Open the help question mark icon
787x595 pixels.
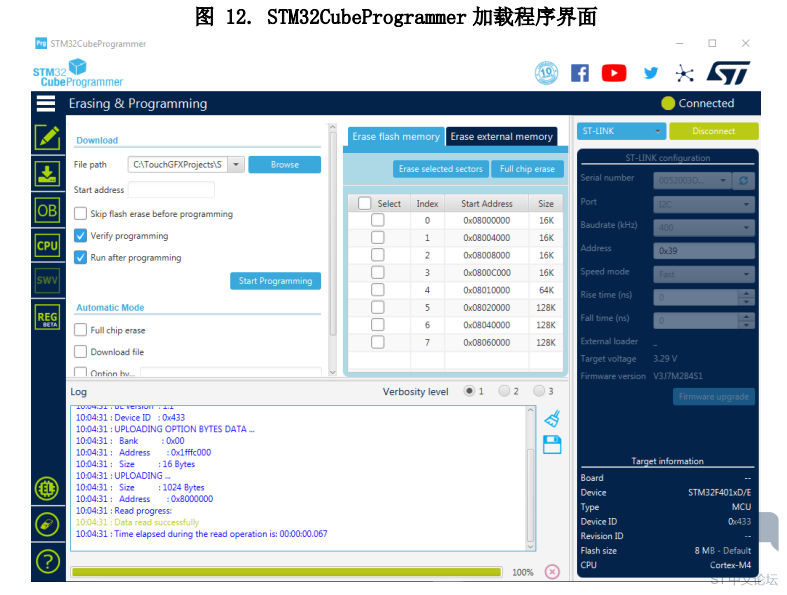click(x=47, y=560)
